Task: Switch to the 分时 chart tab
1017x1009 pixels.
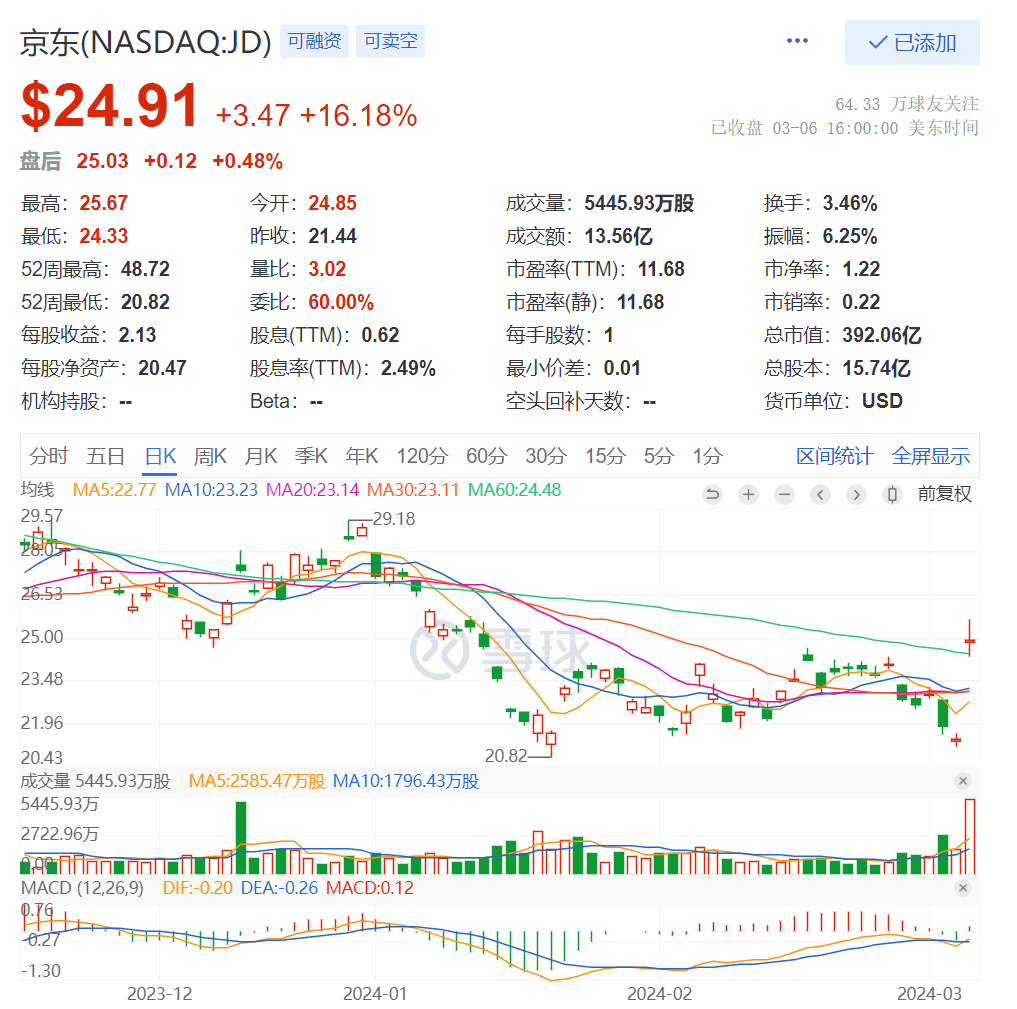Action: pyautogui.click(x=49, y=456)
